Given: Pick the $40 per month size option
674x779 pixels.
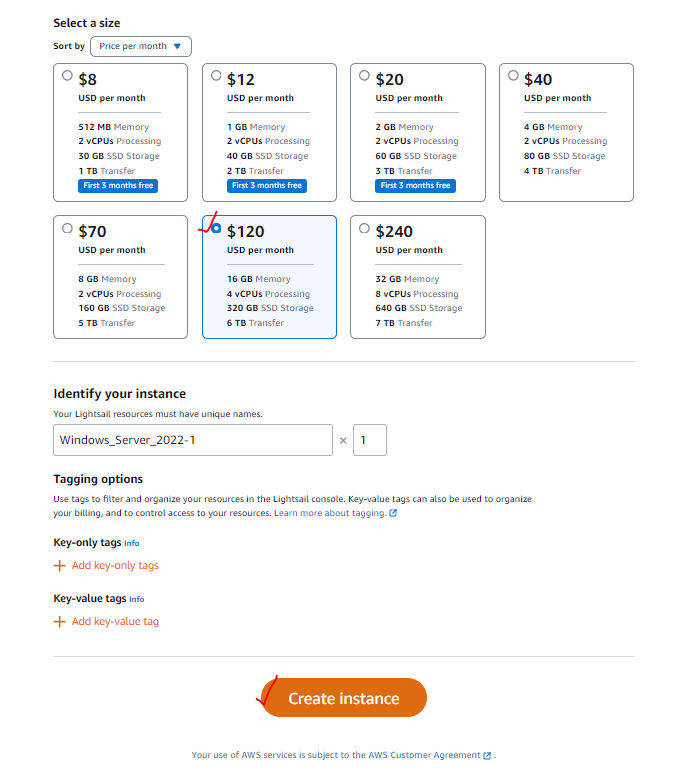Looking at the screenshot, I should coord(513,76).
